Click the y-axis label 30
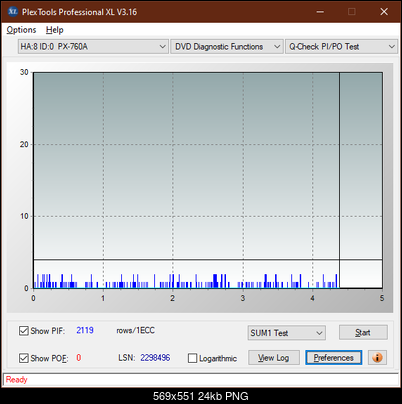 (x=24, y=72)
